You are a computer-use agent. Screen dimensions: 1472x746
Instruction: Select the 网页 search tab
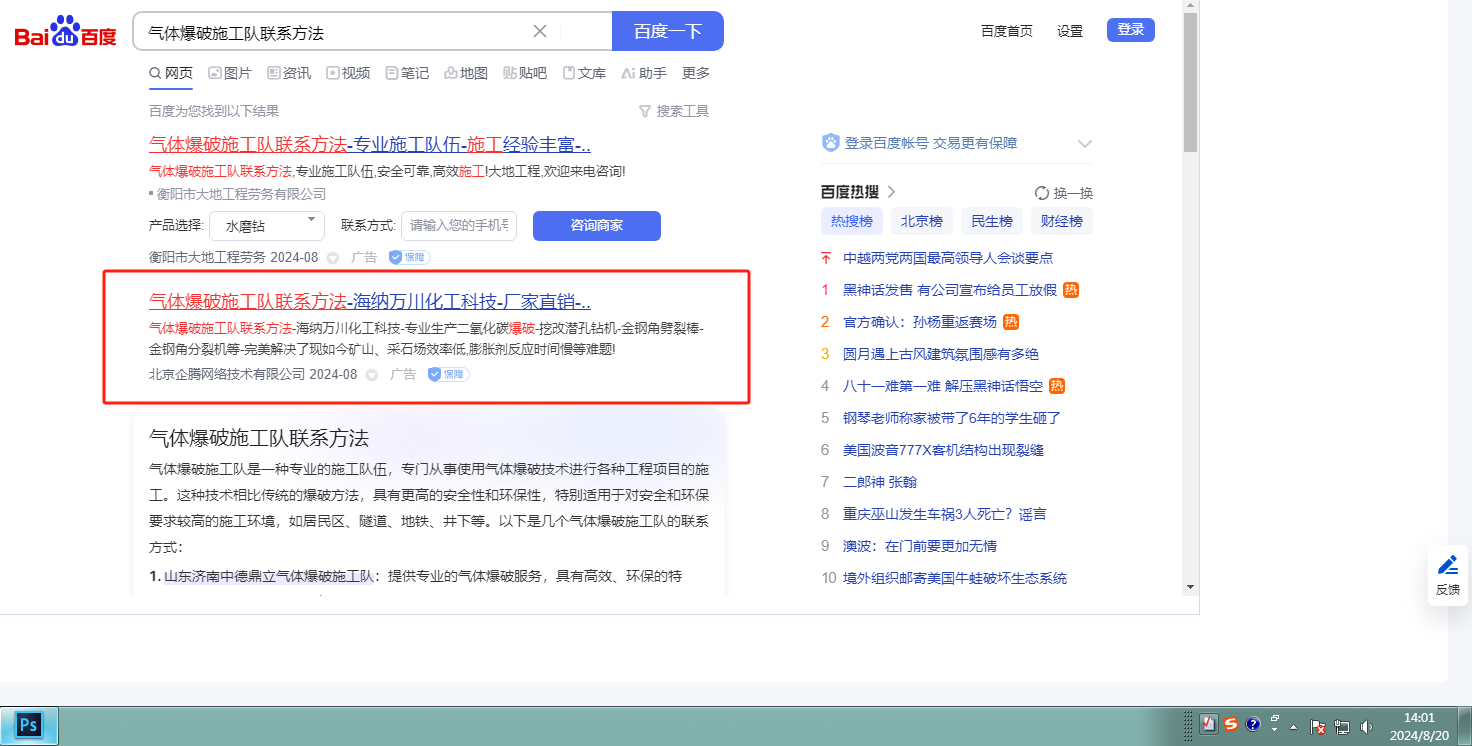click(x=171, y=73)
